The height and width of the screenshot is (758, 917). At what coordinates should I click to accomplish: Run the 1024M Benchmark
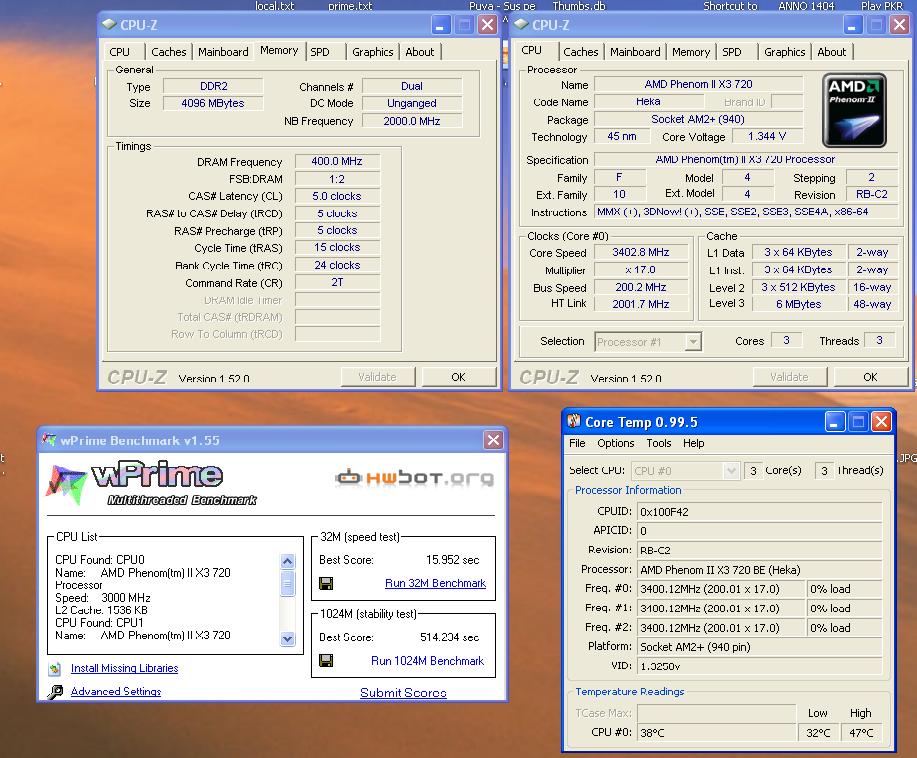[x=428, y=661]
